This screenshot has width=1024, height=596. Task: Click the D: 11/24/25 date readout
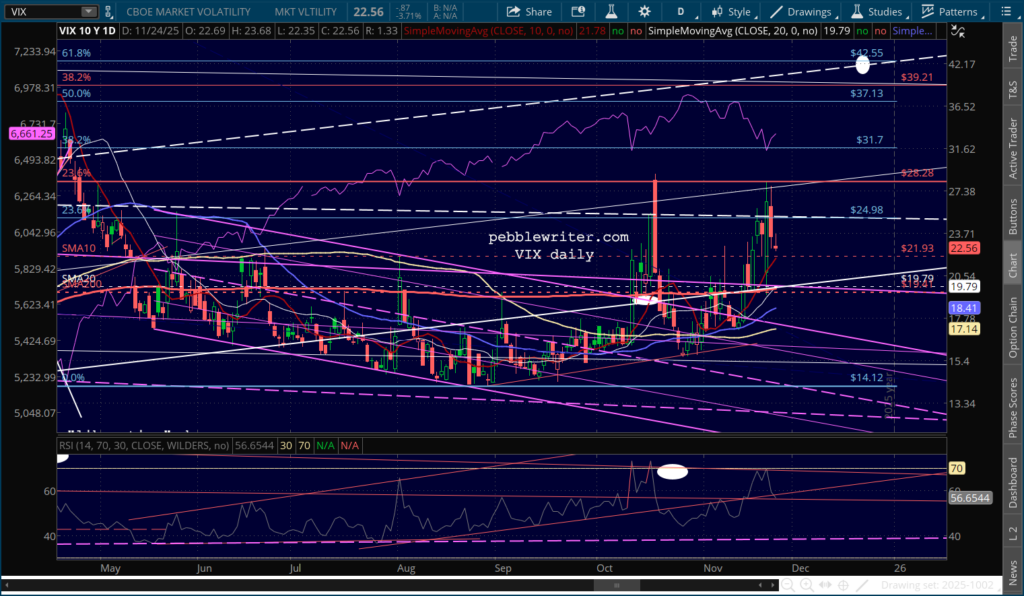150,31
